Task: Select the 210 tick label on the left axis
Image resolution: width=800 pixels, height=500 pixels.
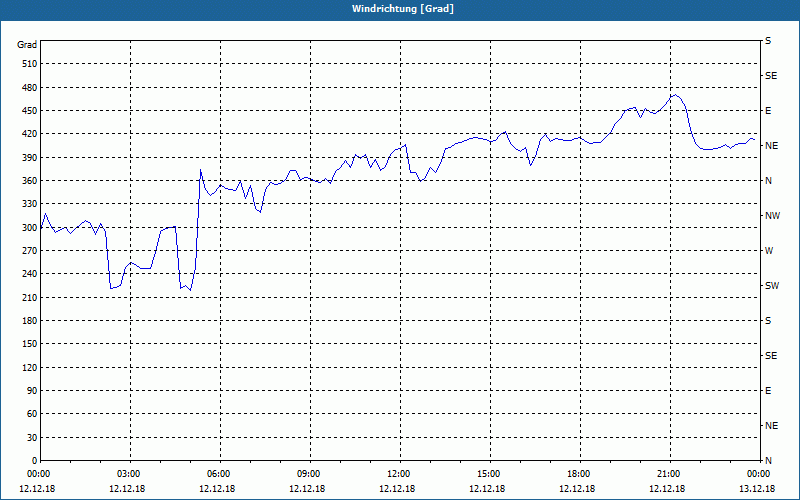Action: [x=30, y=297]
